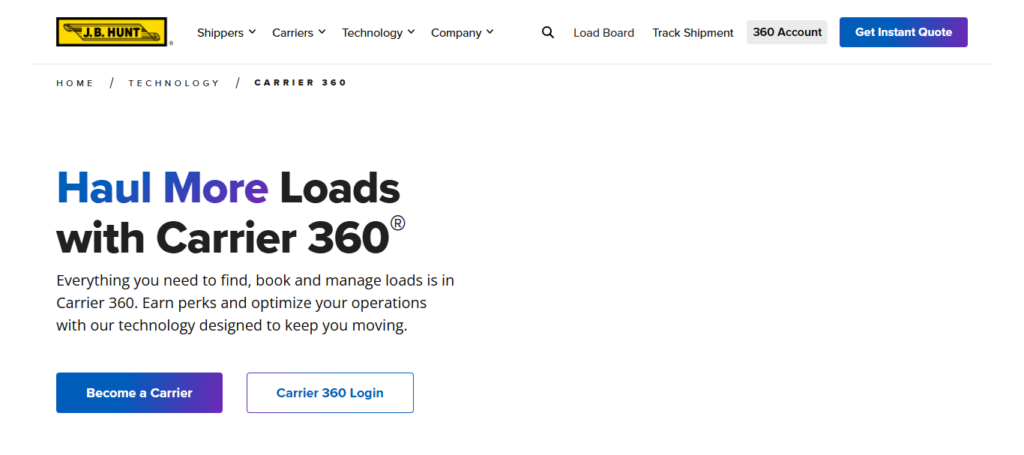Open the Track Shipment link
This screenshot has height=455, width=1024.
(693, 33)
